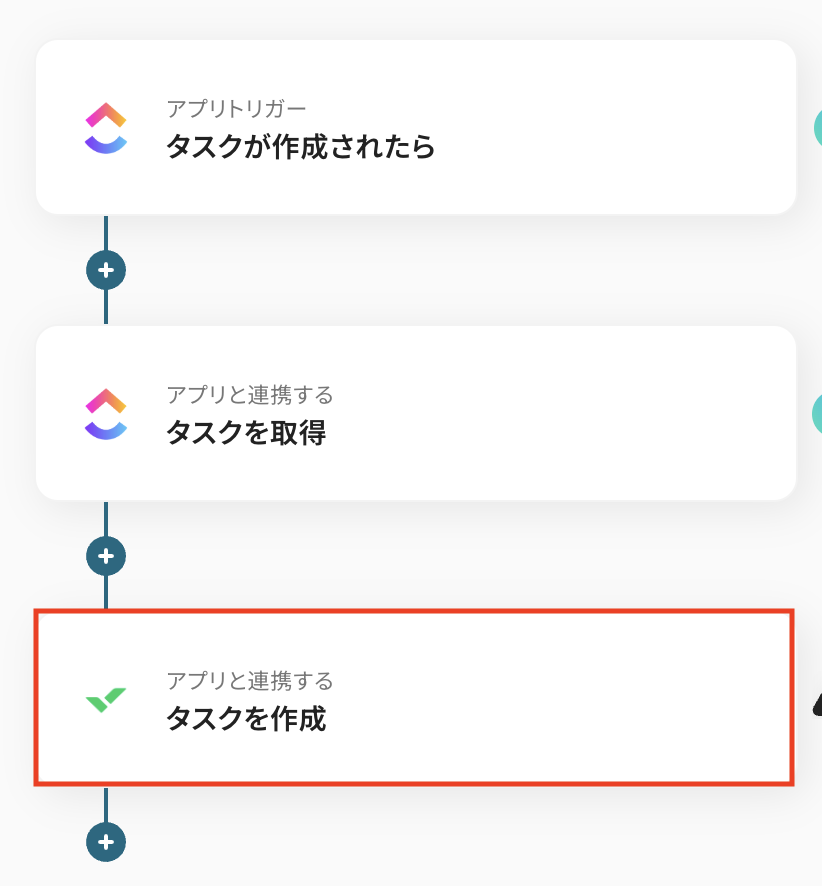Image resolution: width=822 pixels, height=886 pixels.
Task: Click connector line just above red-outlined card
Action: coord(106,592)
